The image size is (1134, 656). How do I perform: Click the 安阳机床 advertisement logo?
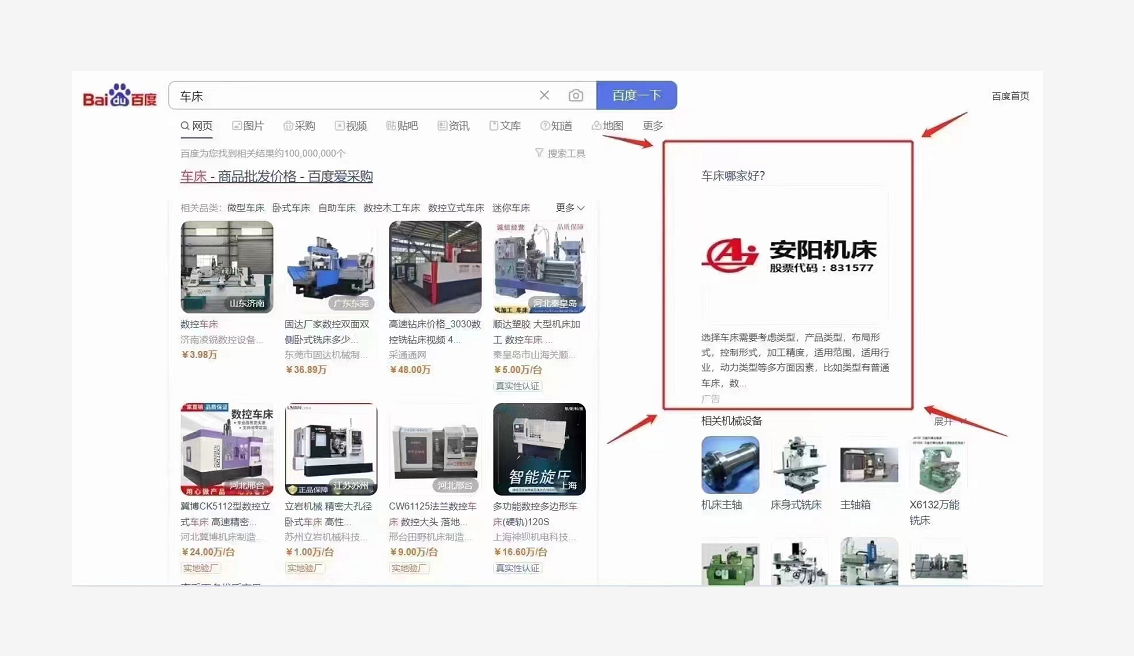point(790,256)
